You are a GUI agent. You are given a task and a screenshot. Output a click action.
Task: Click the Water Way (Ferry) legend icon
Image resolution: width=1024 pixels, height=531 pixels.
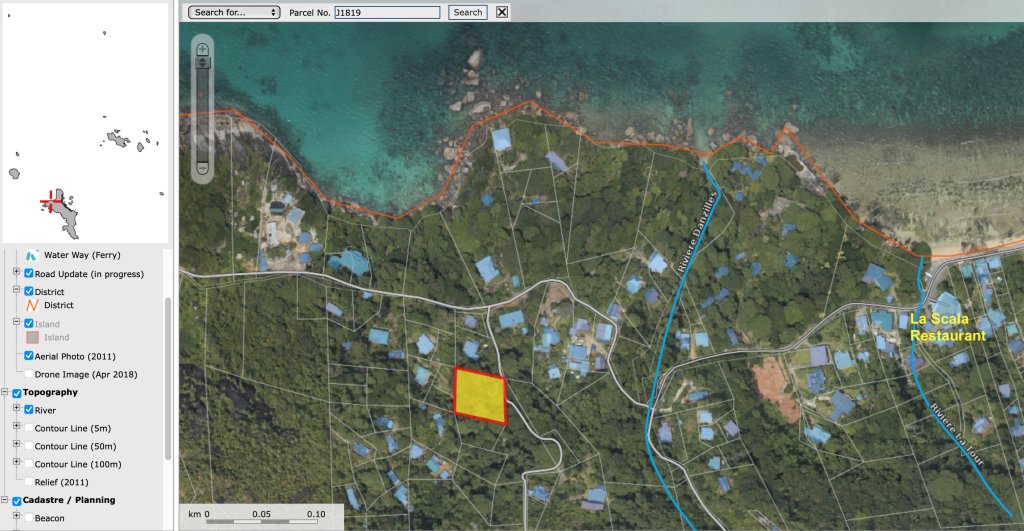pyautogui.click(x=30, y=255)
